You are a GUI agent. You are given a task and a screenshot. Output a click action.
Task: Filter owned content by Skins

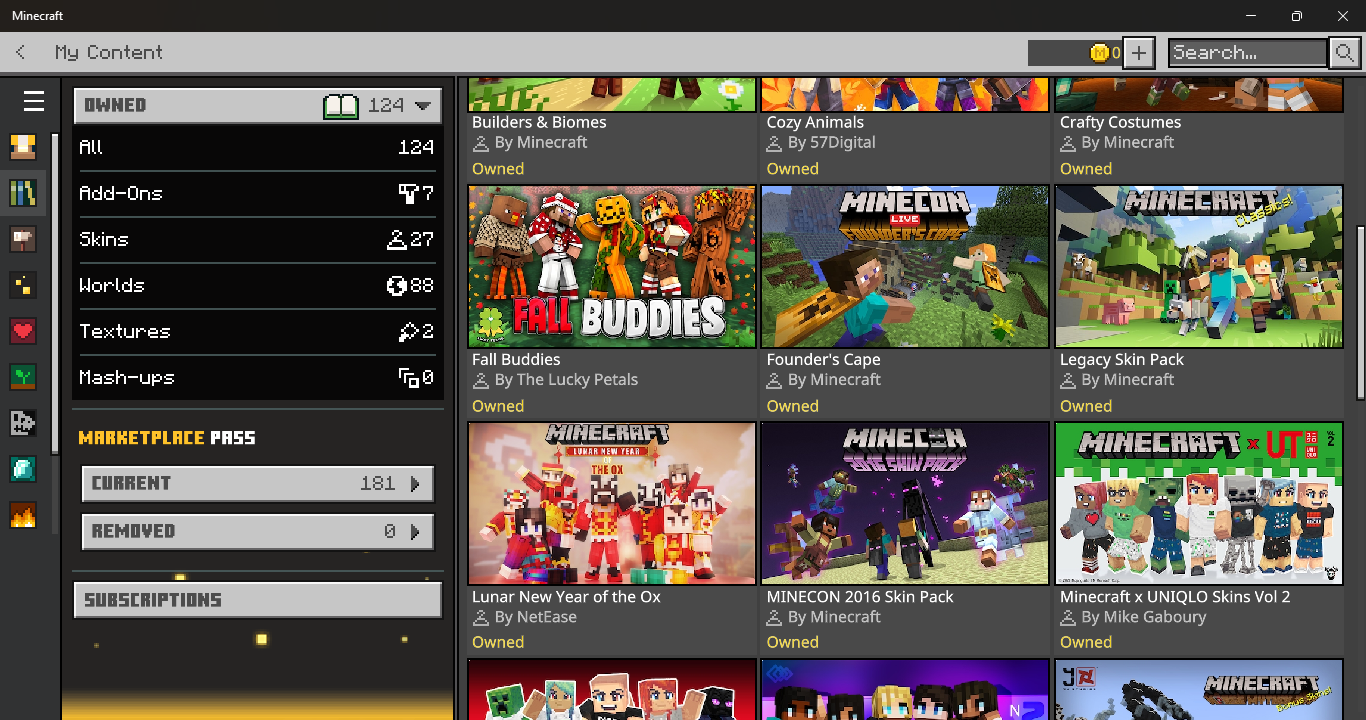pyautogui.click(x=258, y=239)
